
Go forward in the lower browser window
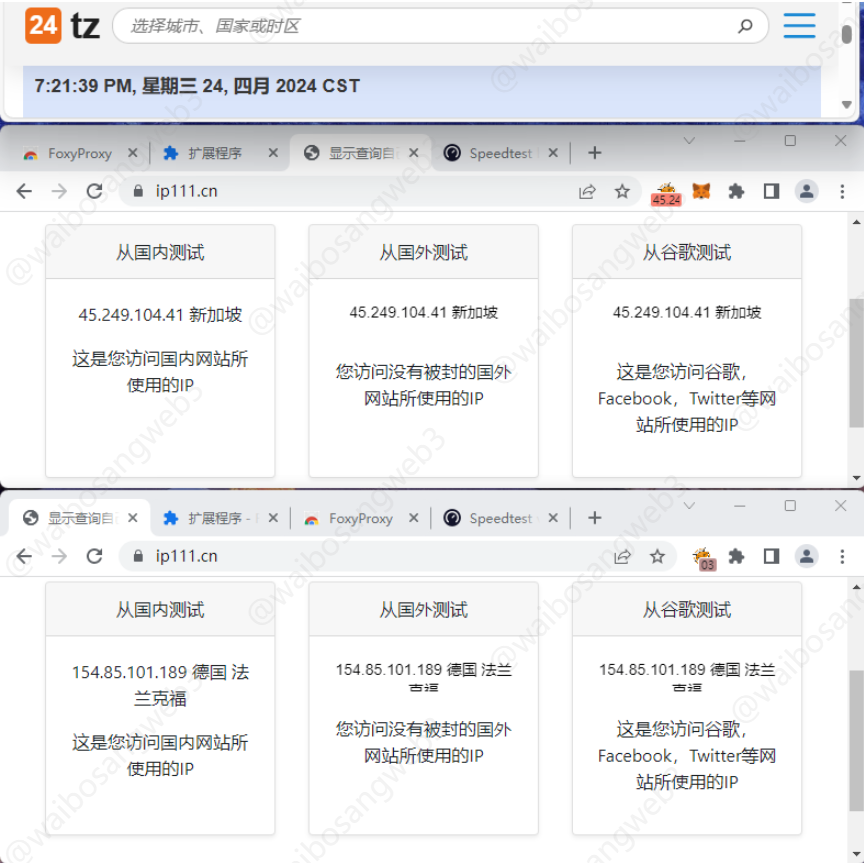[x=59, y=556]
